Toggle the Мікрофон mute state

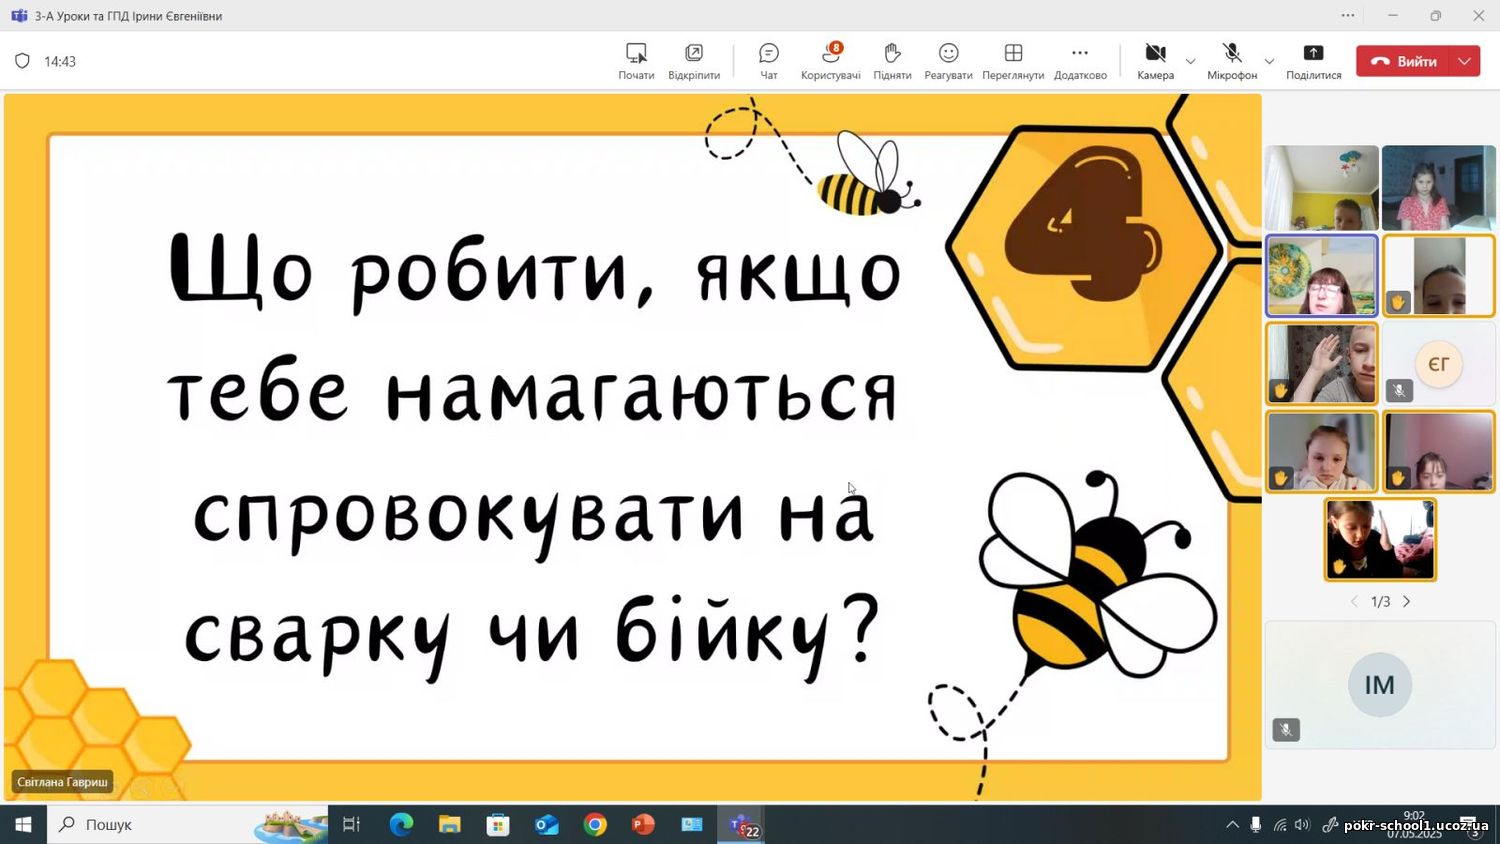pos(1231,60)
